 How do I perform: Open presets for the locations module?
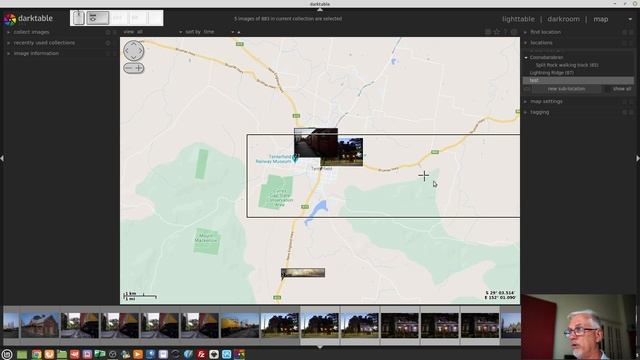tap(631, 42)
